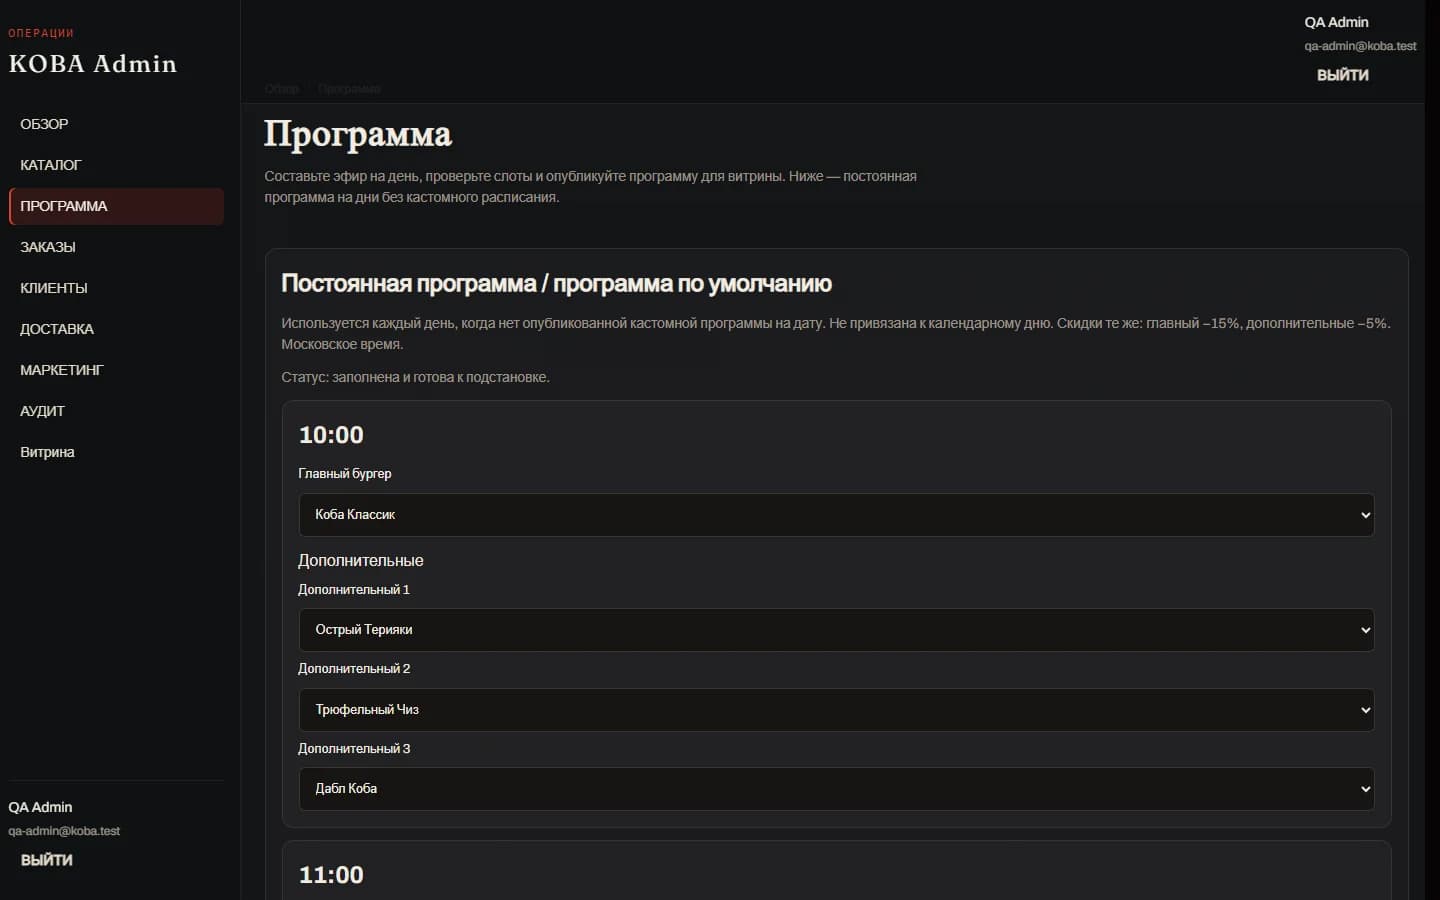1440x900 pixels.
Task: Open ЗАКАЗЫ from the sidebar
Action: (116, 247)
